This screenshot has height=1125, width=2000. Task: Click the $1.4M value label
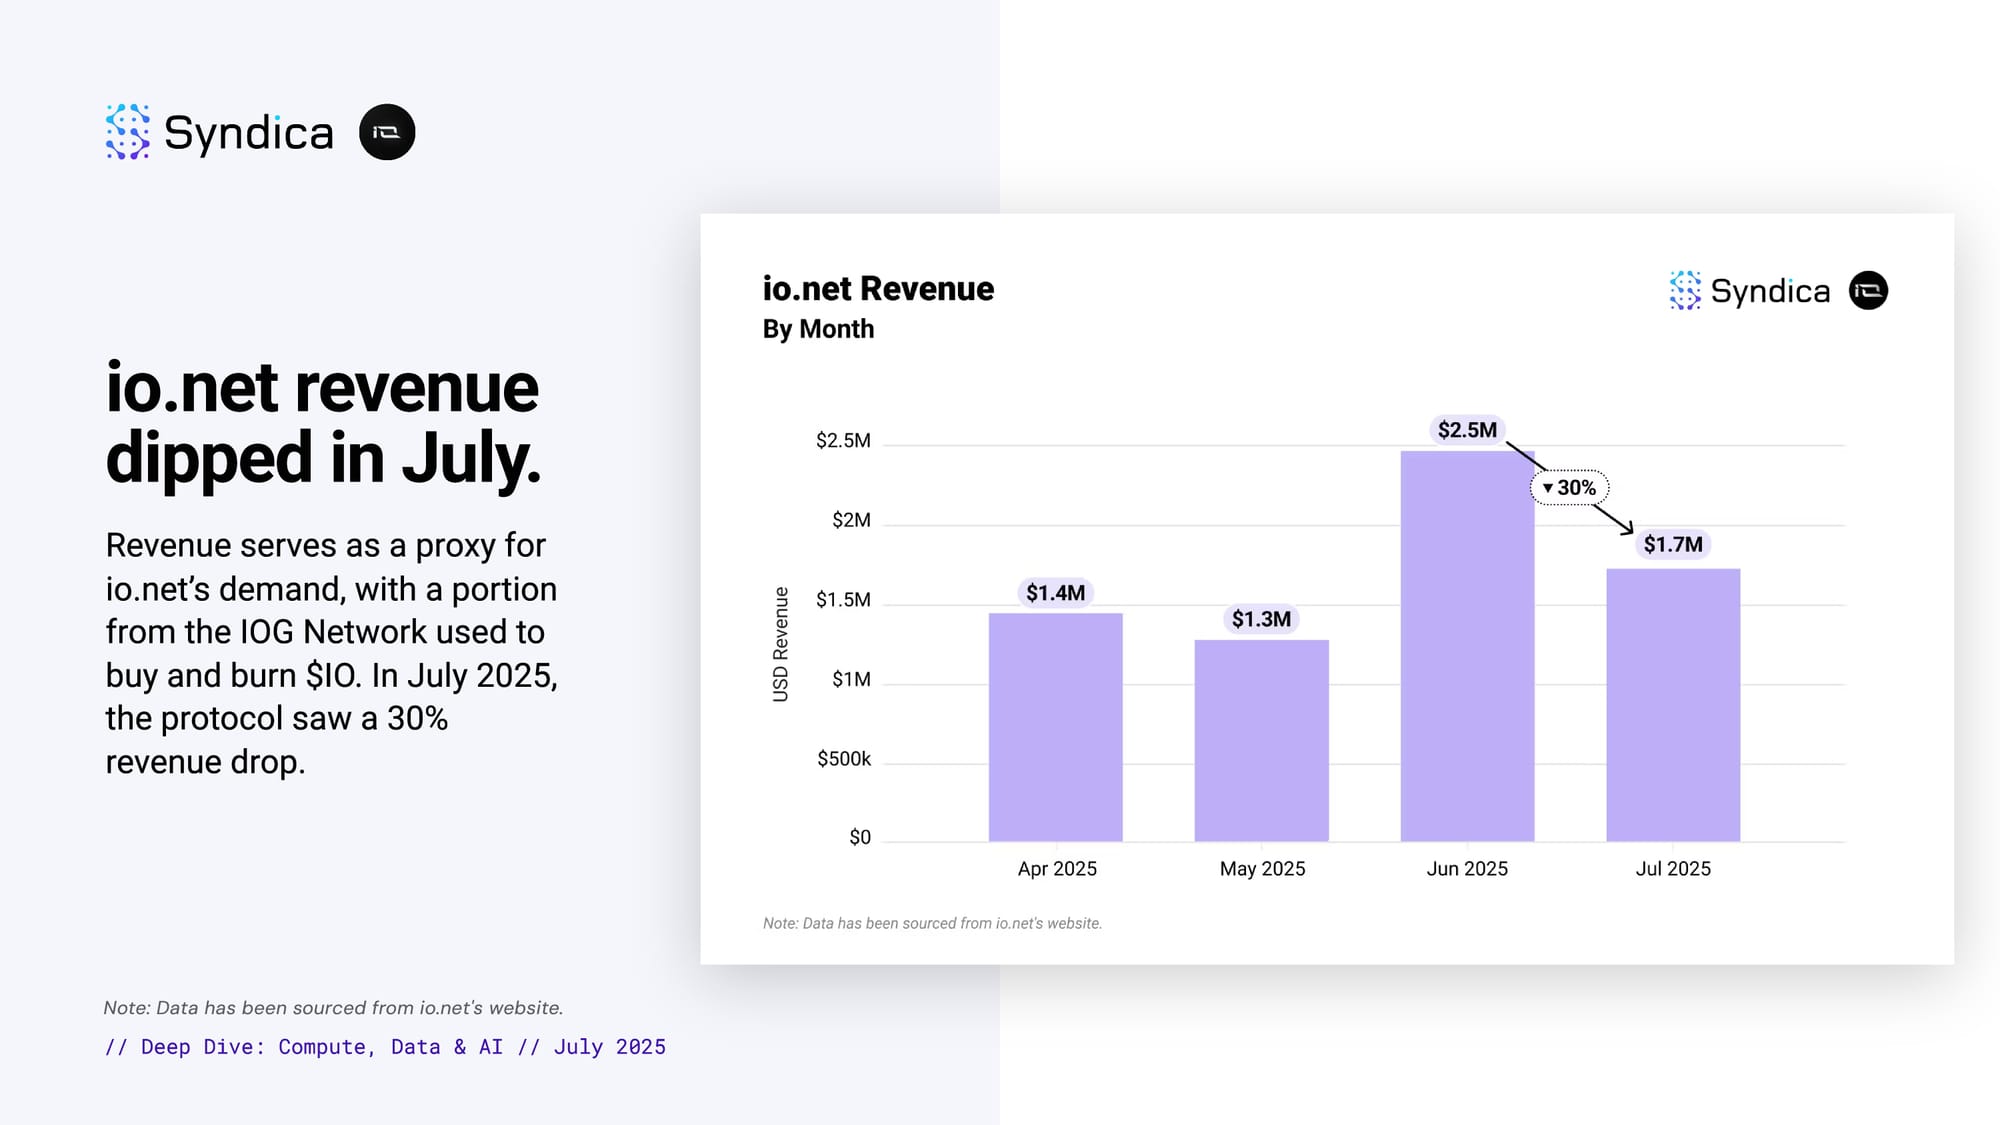(1055, 593)
